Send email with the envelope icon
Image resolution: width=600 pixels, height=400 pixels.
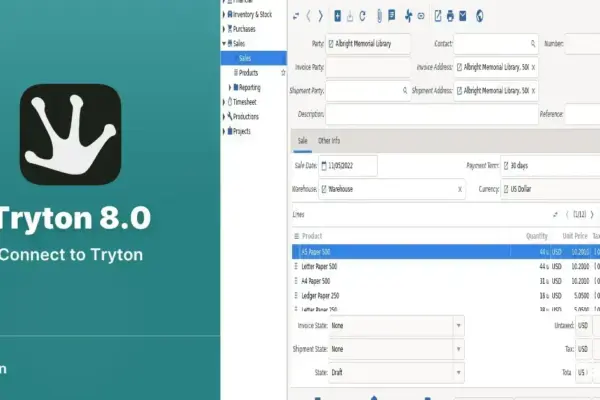(x=463, y=16)
